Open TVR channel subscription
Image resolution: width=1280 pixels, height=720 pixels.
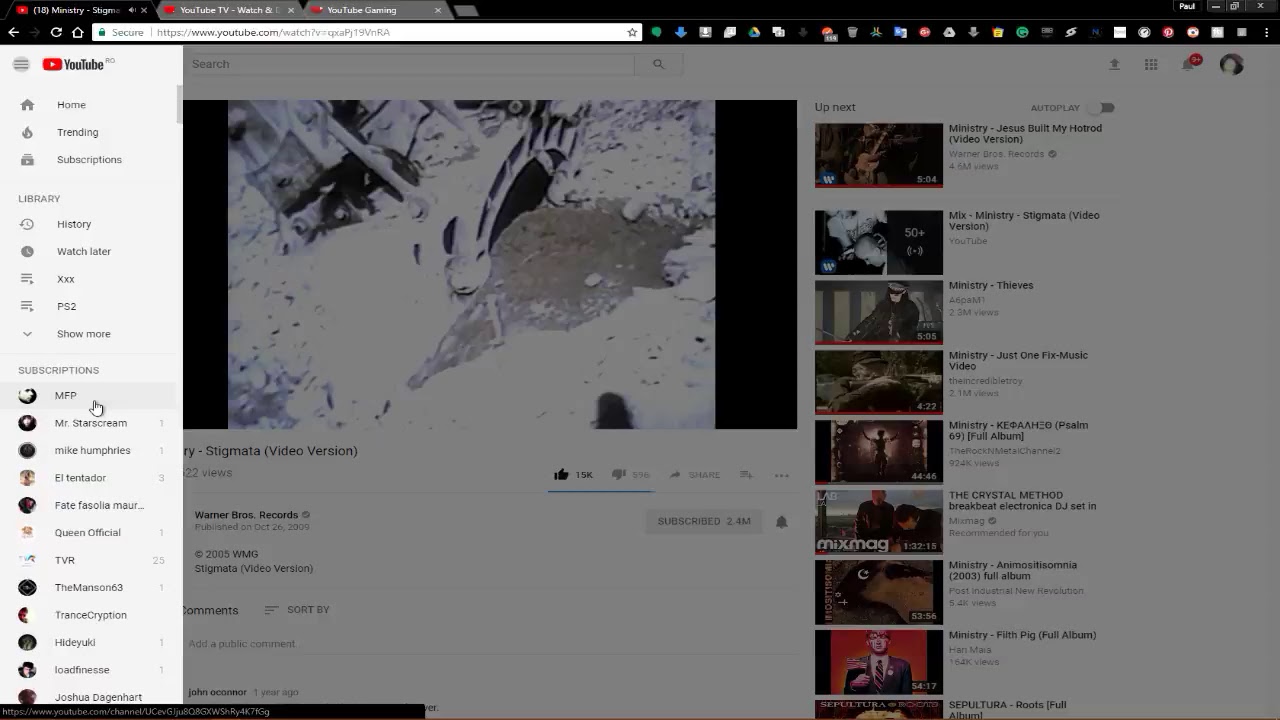(x=90, y=560)
